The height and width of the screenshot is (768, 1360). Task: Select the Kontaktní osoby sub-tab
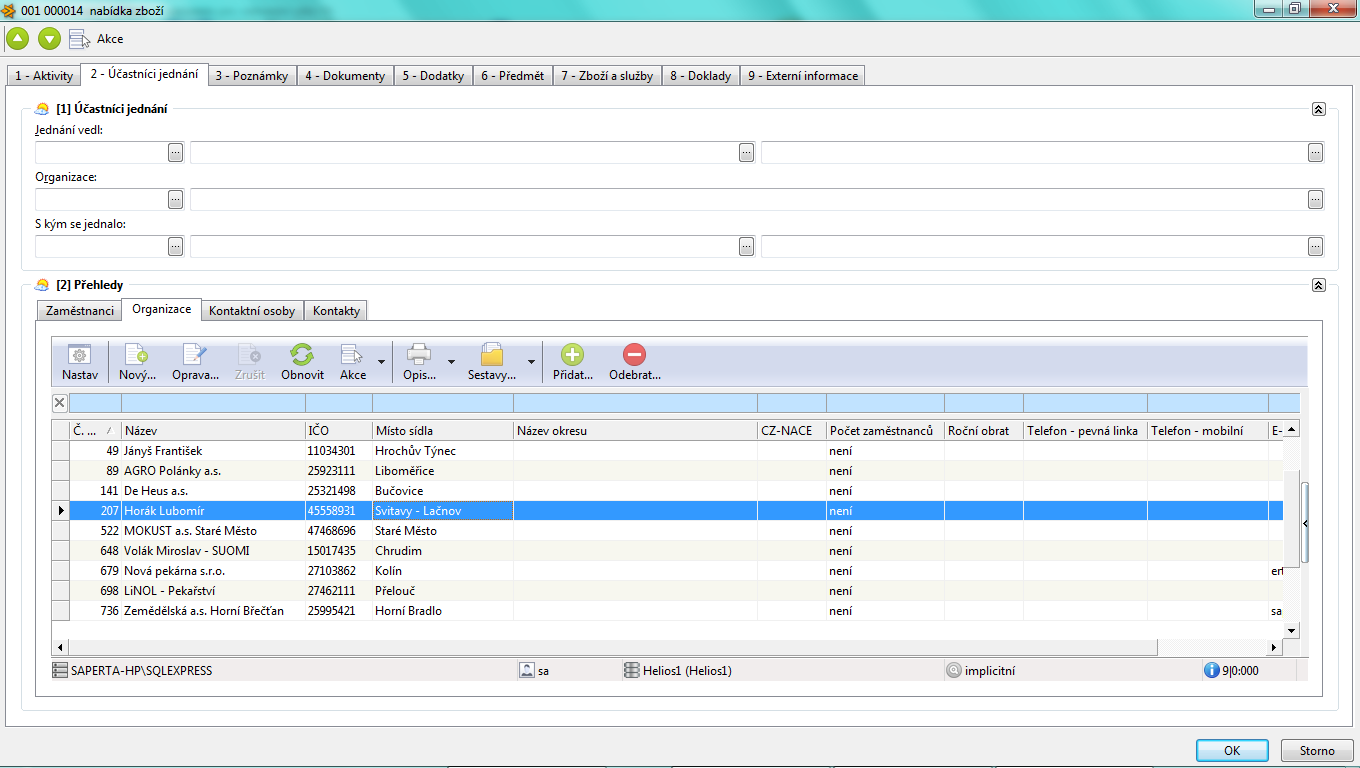(252, 311)
